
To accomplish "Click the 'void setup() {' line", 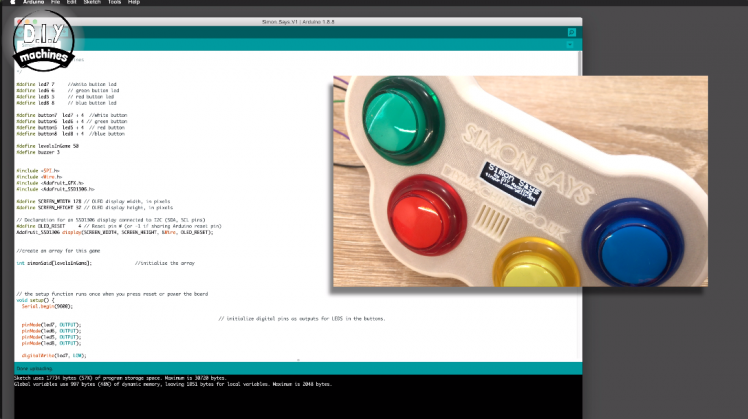I will point(35,301).
